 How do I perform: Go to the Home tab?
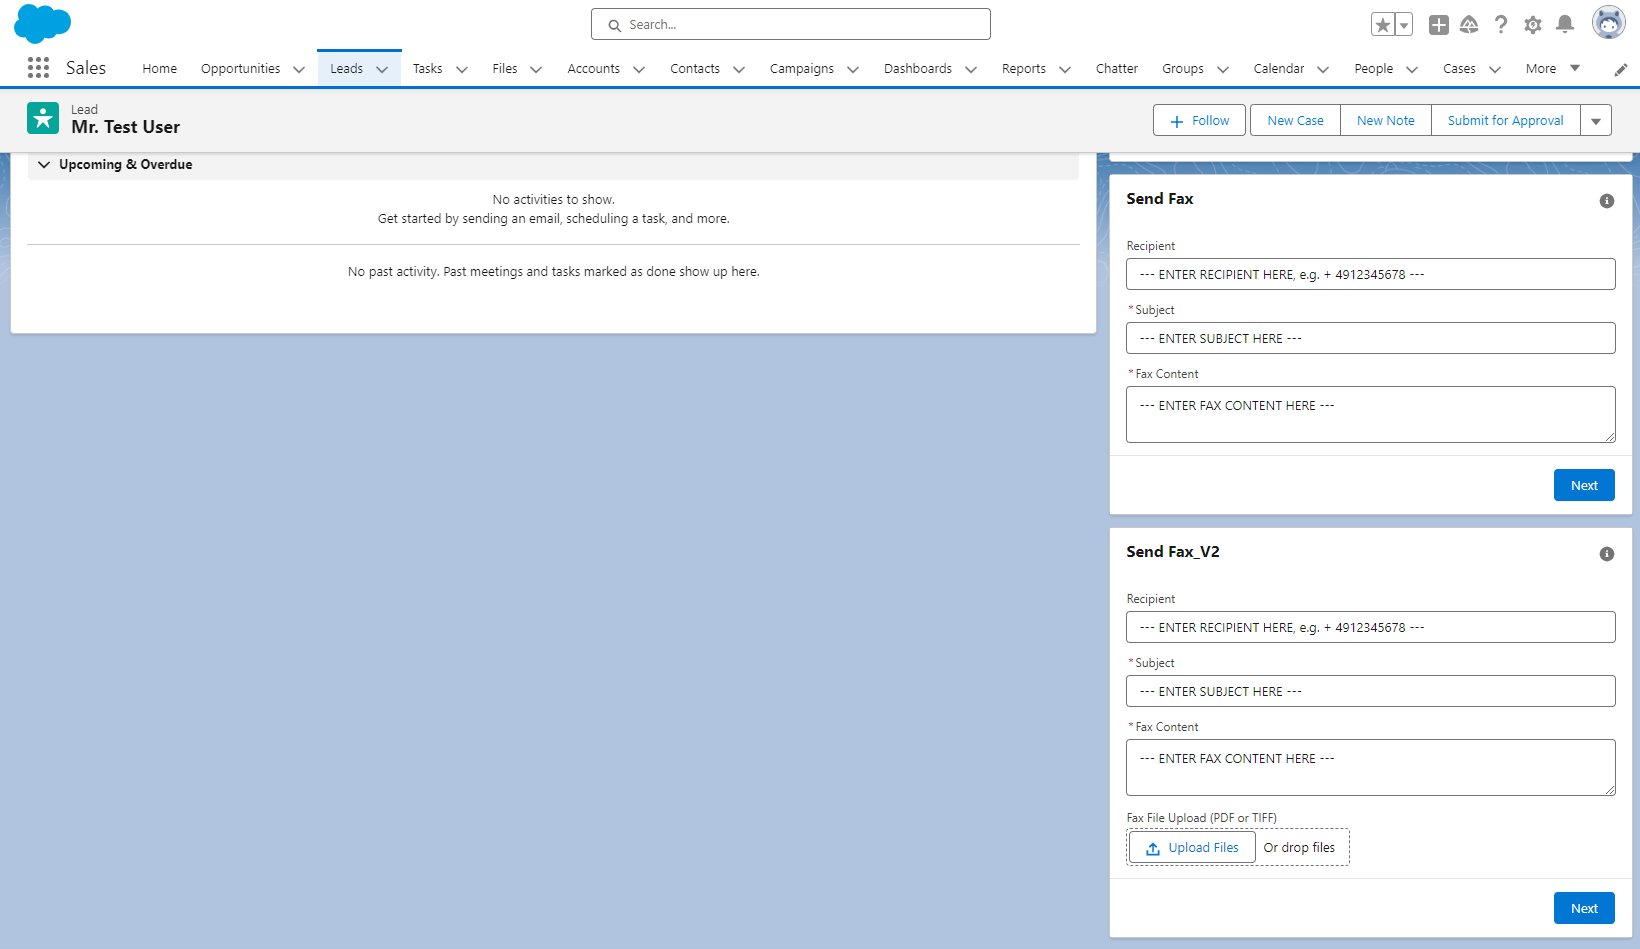click(159, 68)
